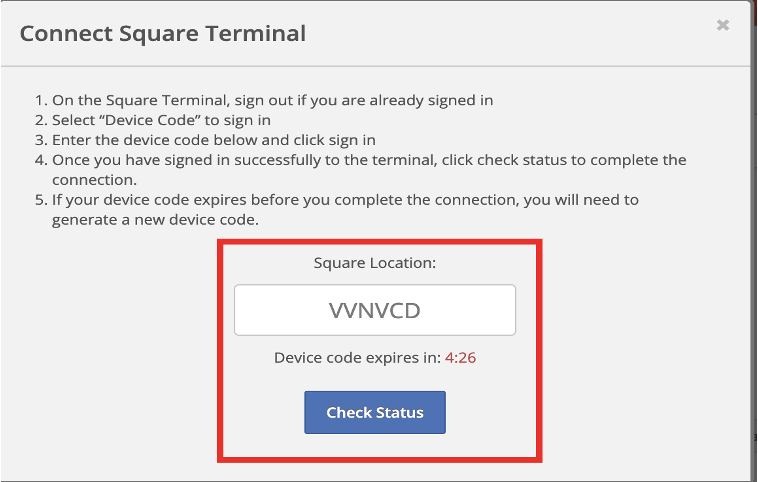
Task: Click the Check Status button
Action: [x=375, y=412]
